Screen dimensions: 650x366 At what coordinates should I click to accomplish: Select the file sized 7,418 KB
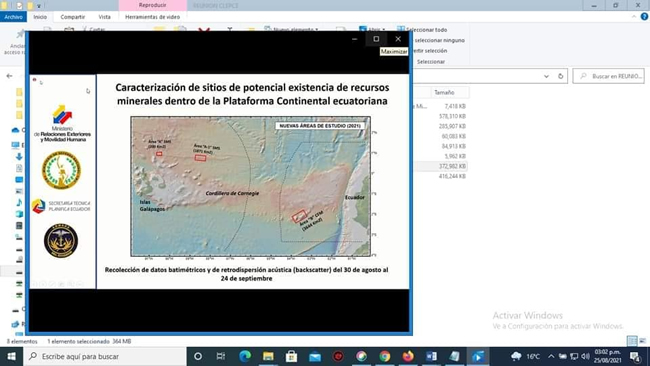(455, 107)
